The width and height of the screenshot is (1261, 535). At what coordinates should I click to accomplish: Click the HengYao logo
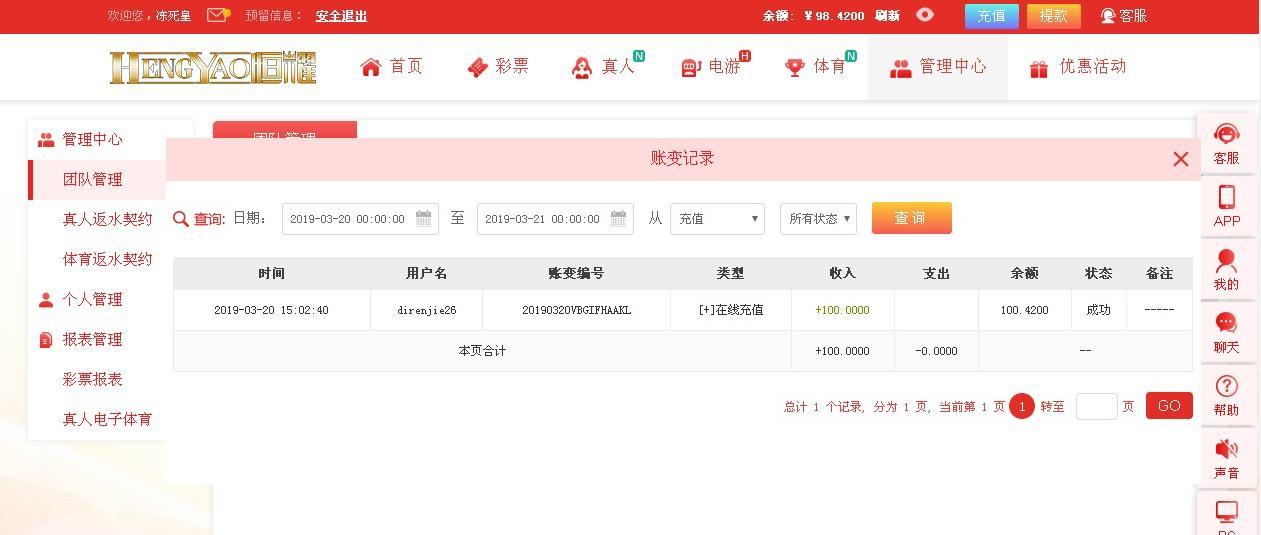pyautogui.click(x=213, y=67)
